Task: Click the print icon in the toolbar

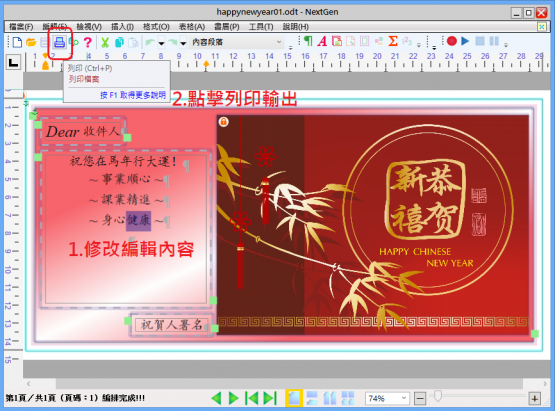Action: click(59, 42)
